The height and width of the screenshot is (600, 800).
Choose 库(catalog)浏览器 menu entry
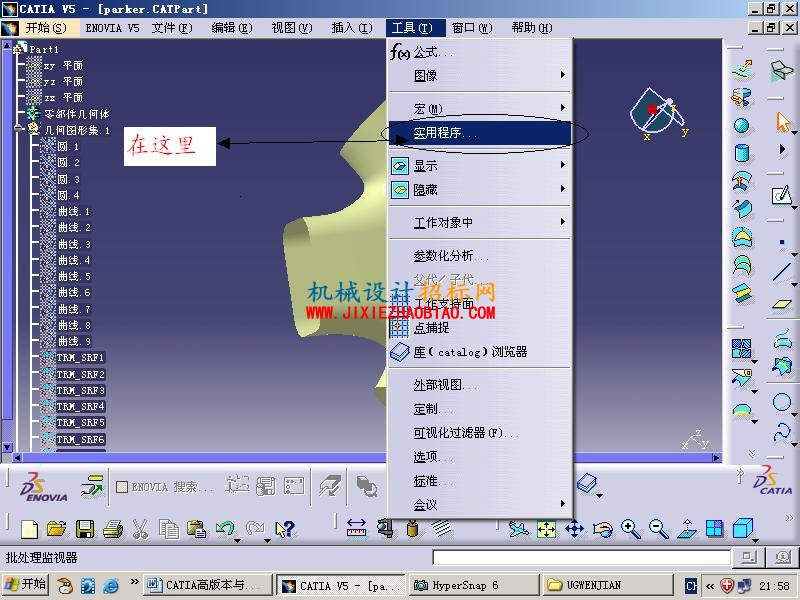point(479,352)
